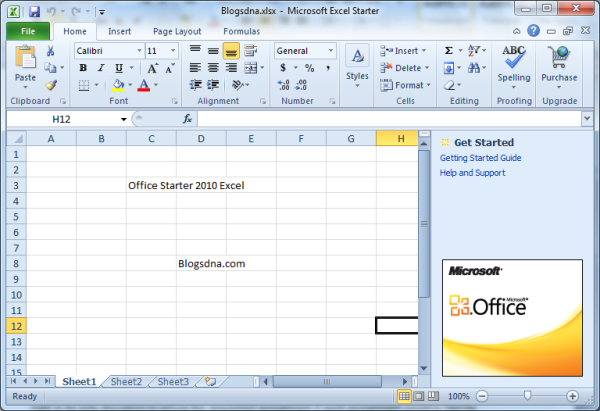600x411 pixels.
Task: Run Spelling check
Action: coord(514,67)
